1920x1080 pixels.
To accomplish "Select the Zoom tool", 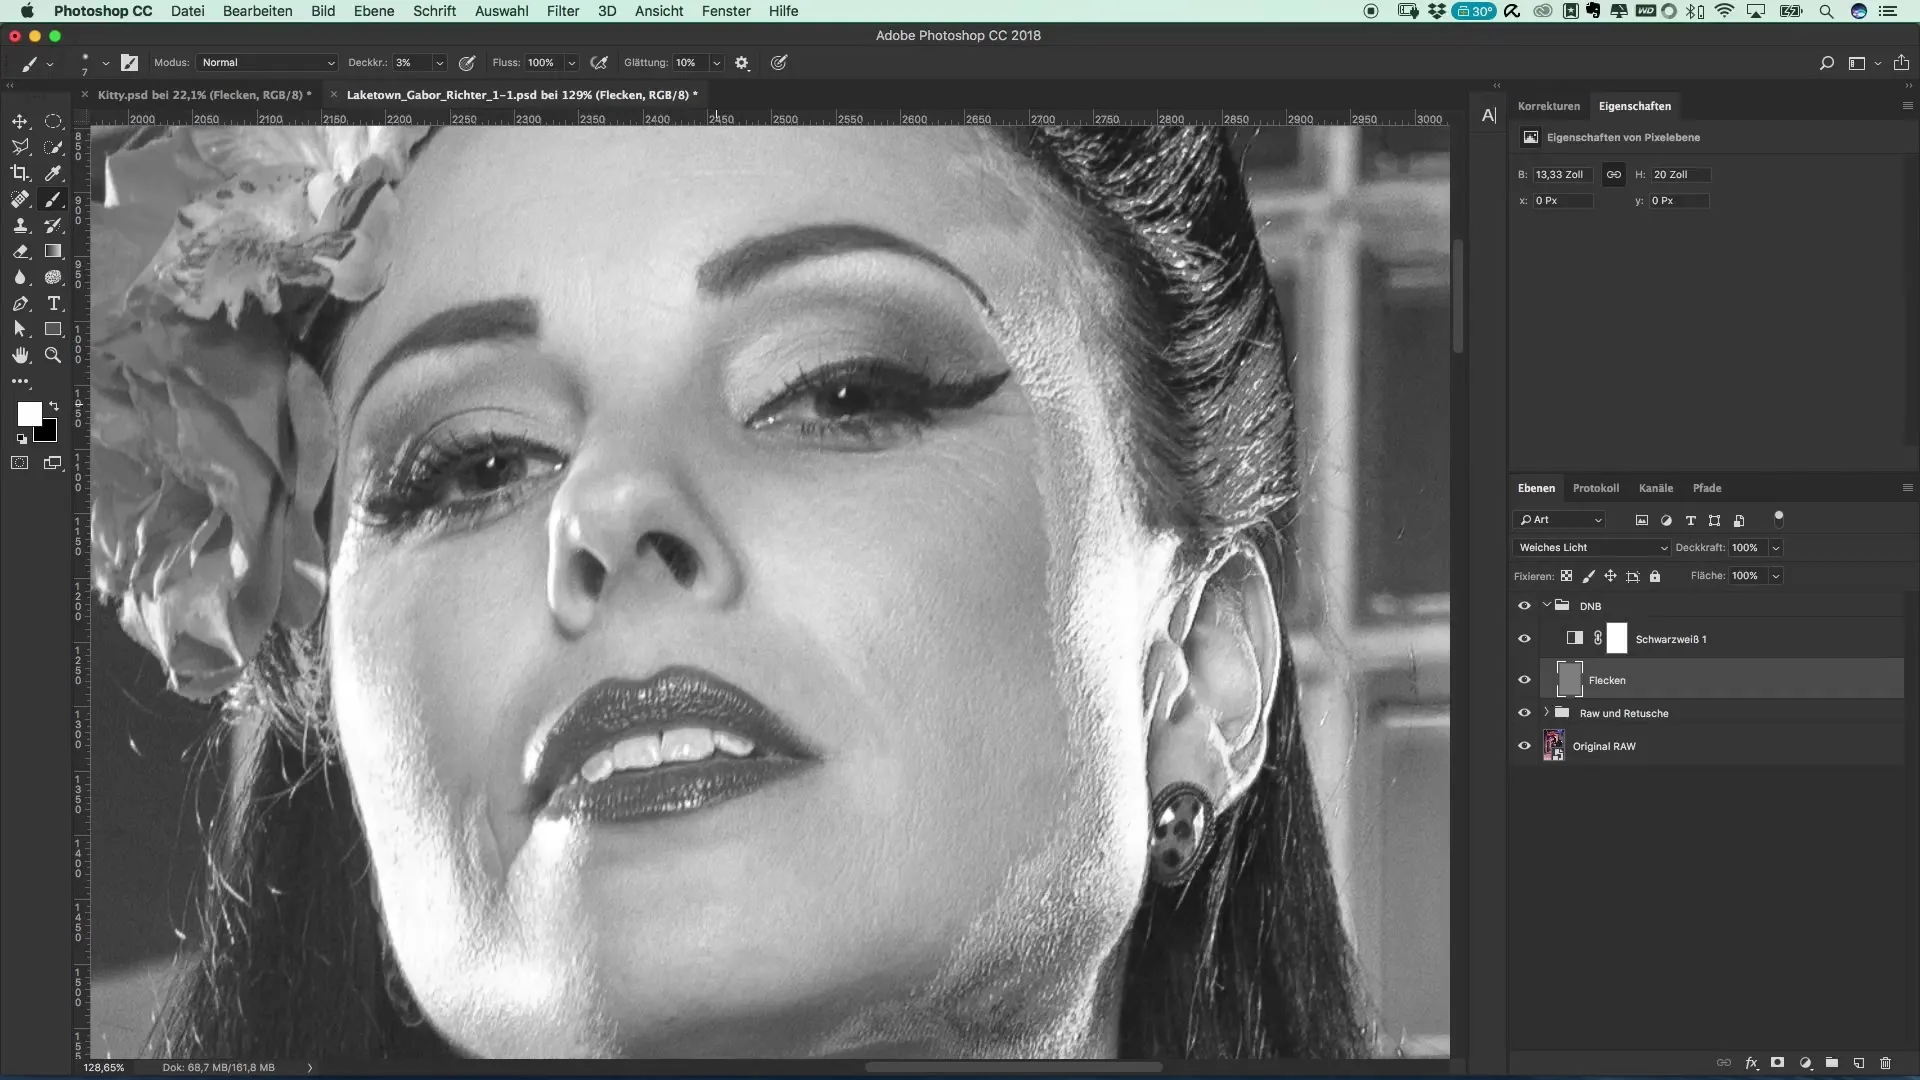I will [x=53, y=355].
